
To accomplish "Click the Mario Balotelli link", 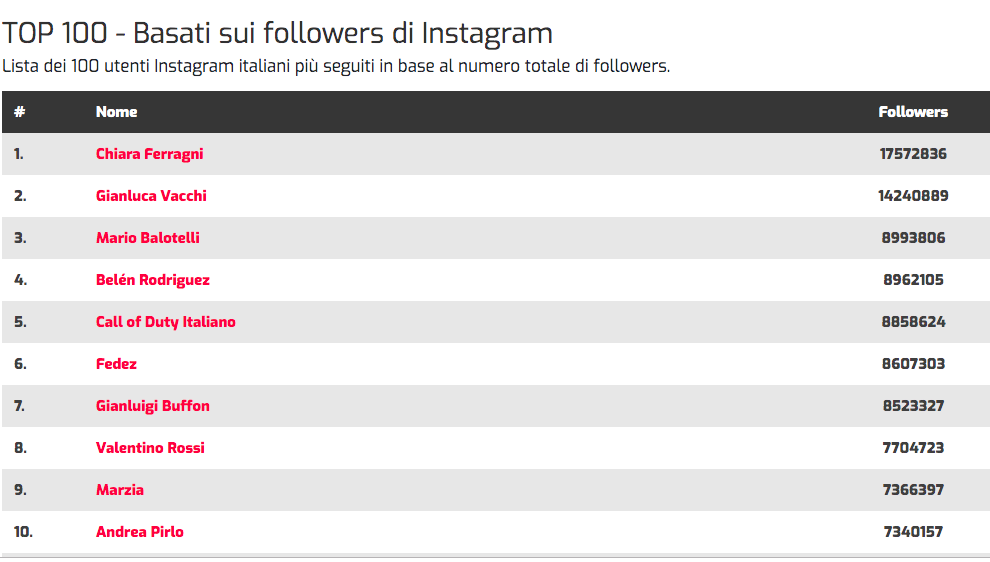I will point(148,238).
